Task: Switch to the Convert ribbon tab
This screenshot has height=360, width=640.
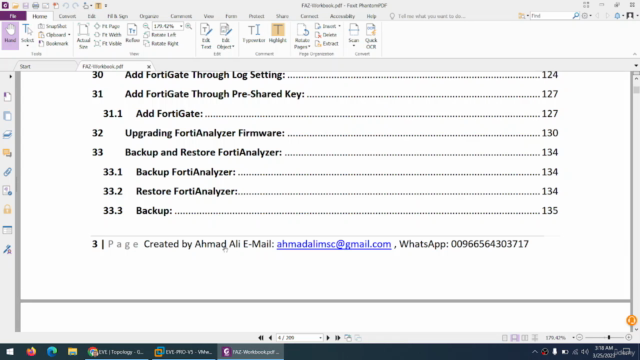Action: pos(67,16)
